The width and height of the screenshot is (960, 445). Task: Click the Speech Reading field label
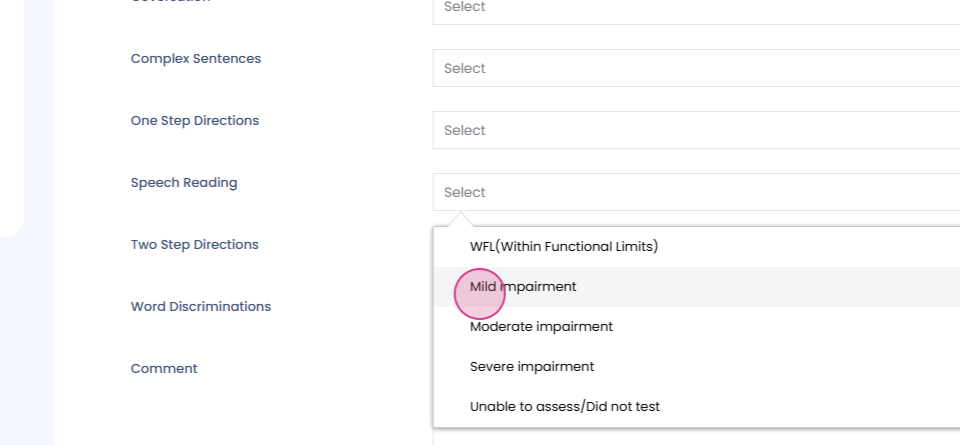tap(184, 183)
